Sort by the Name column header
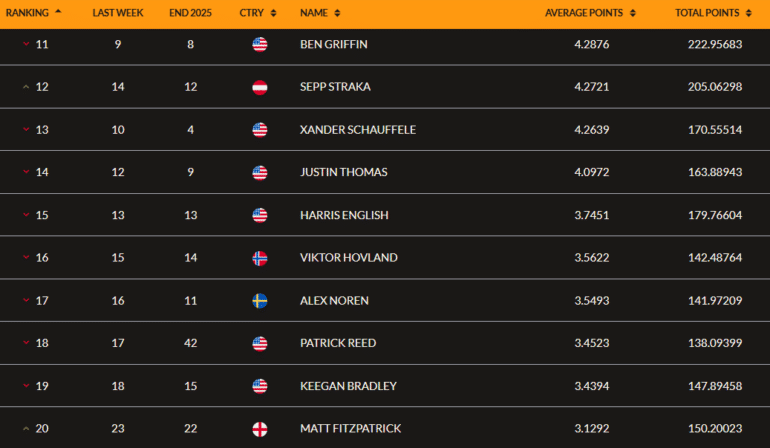 coord(320,13)
